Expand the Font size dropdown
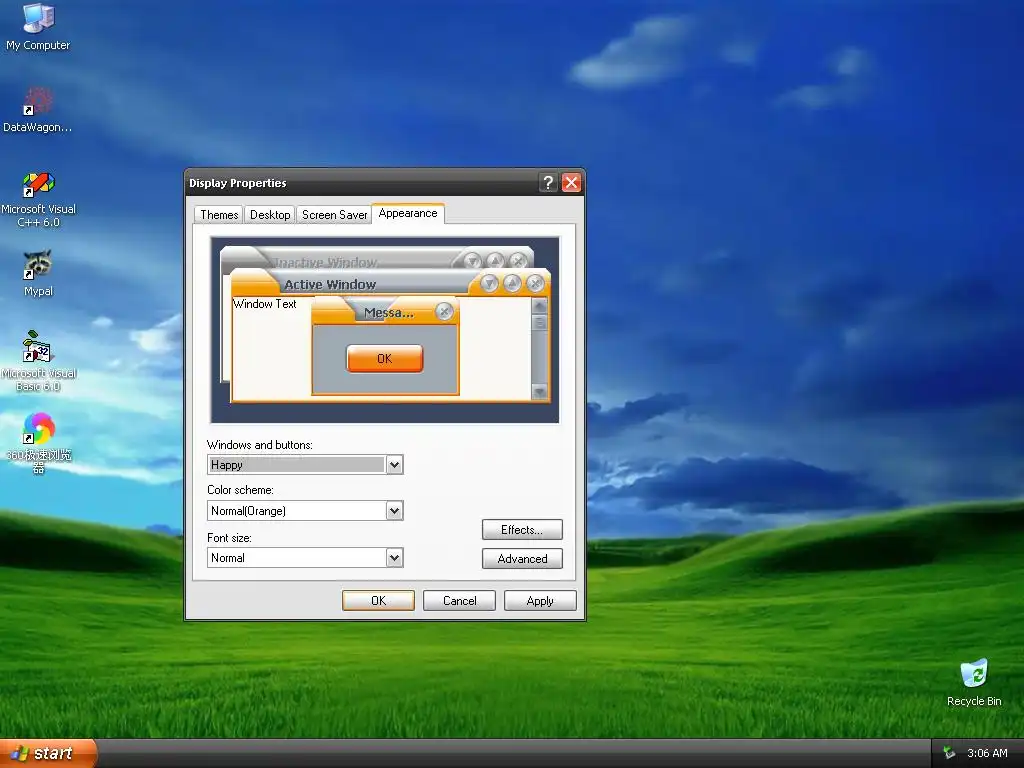 394,558
